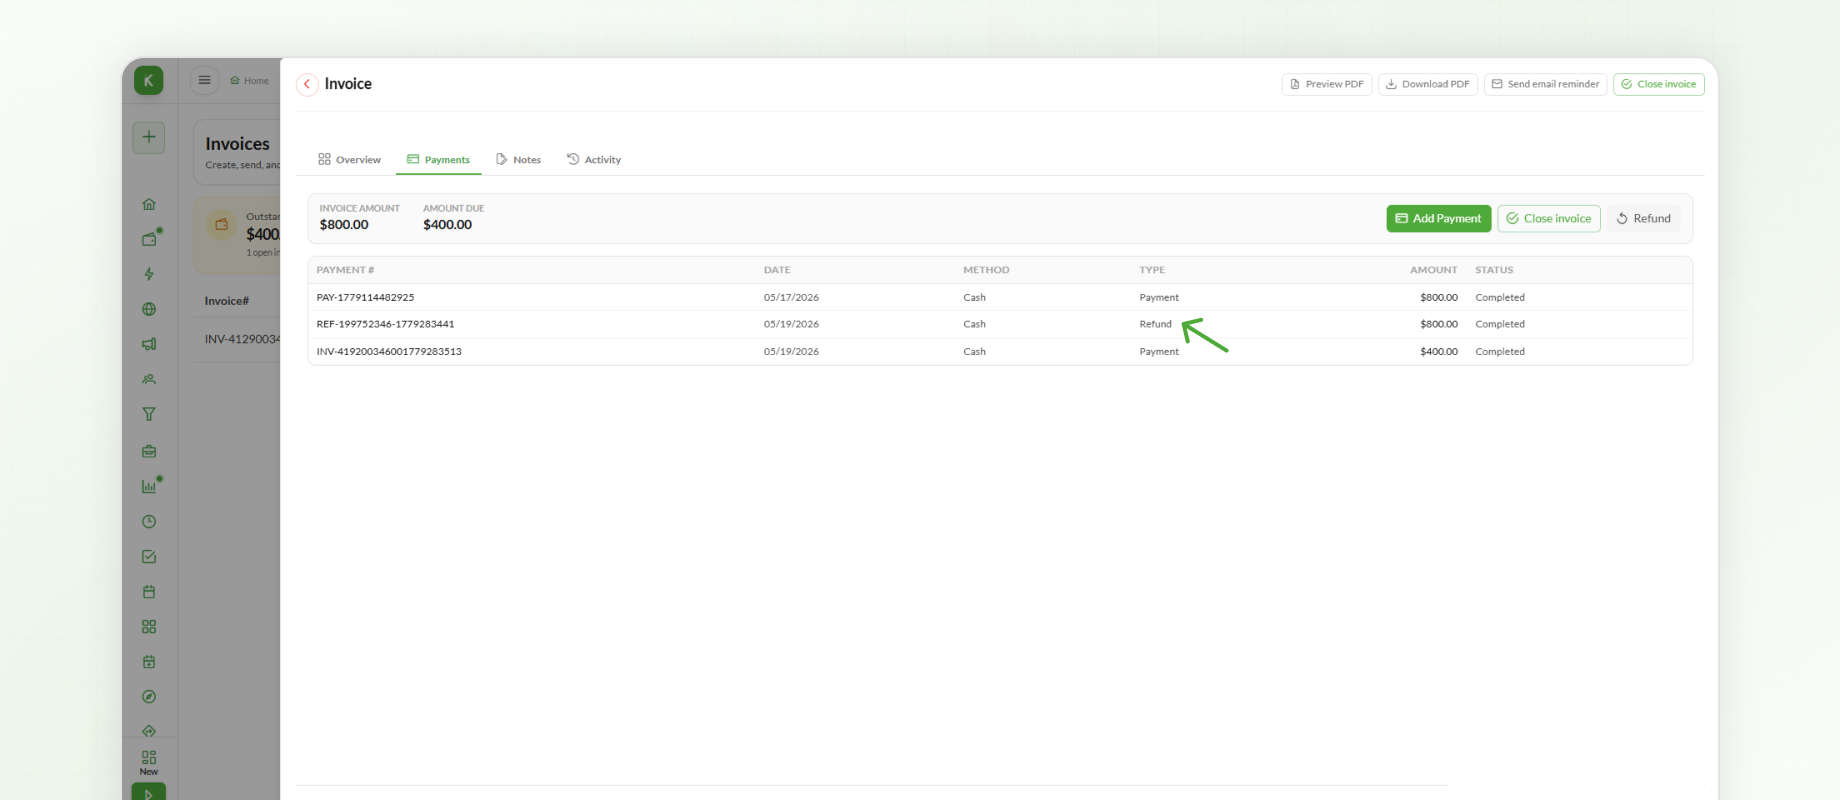Select the megaphone sidebar icon
This screenshot has height=800, width=1840.
149,344
